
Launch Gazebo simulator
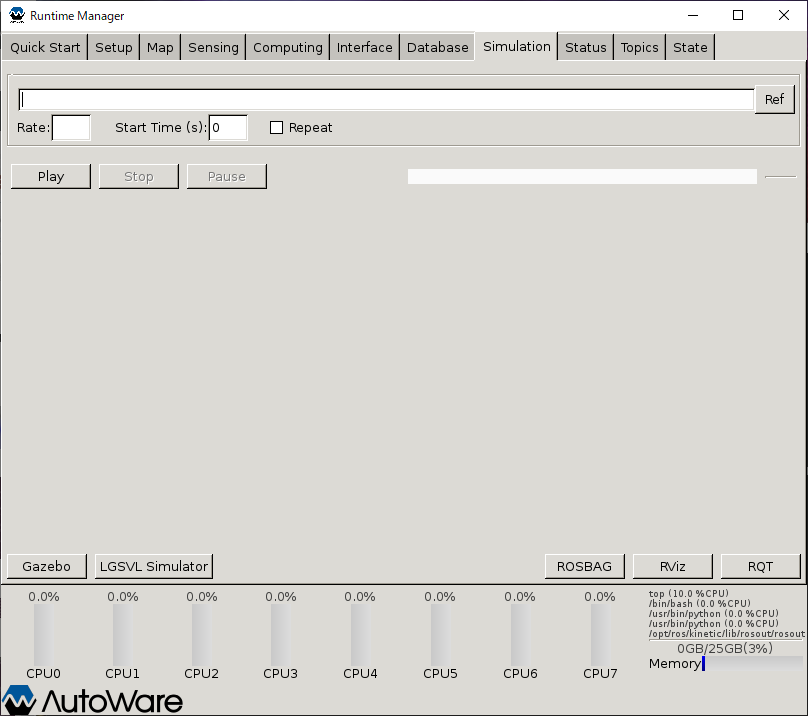46,567
